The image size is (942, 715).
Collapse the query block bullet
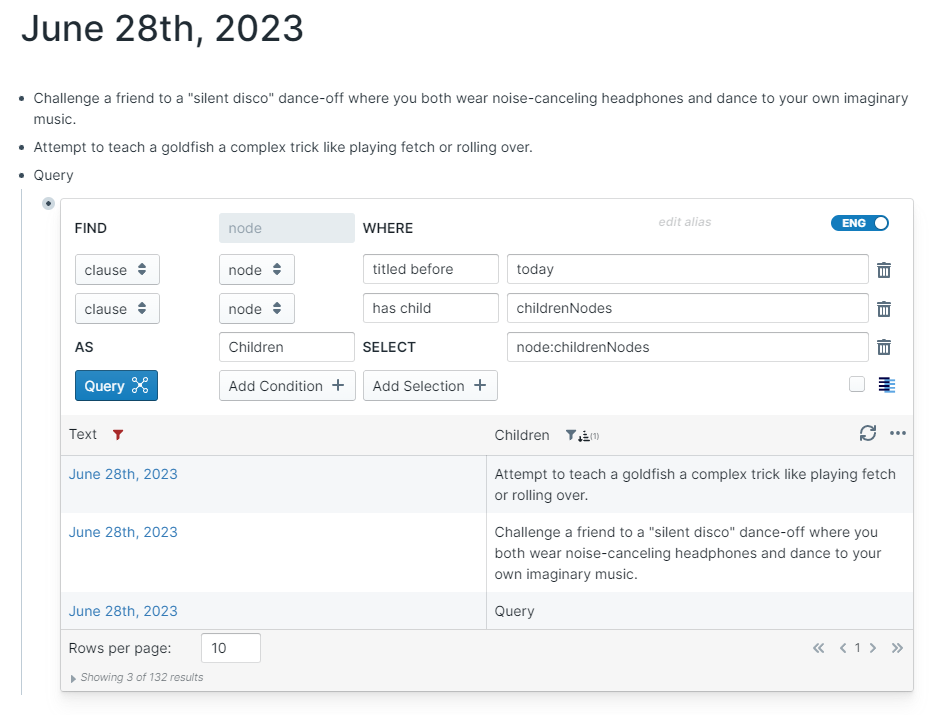(48, 204)
